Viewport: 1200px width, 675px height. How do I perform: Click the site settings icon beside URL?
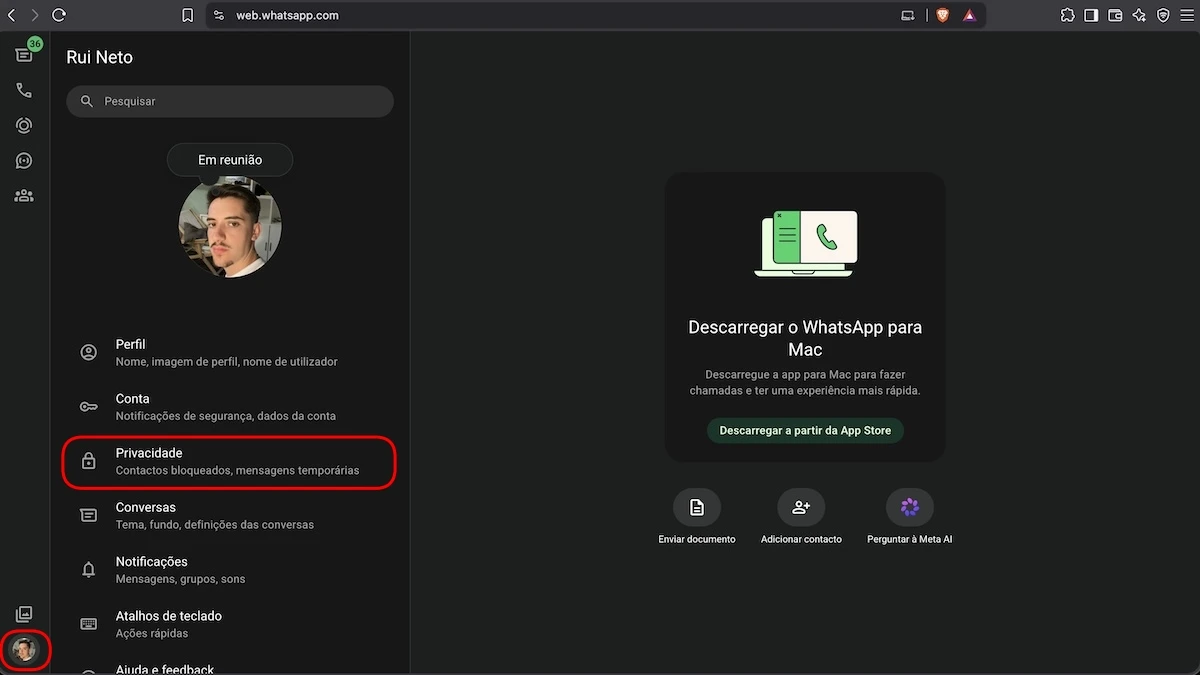point(219,15)
